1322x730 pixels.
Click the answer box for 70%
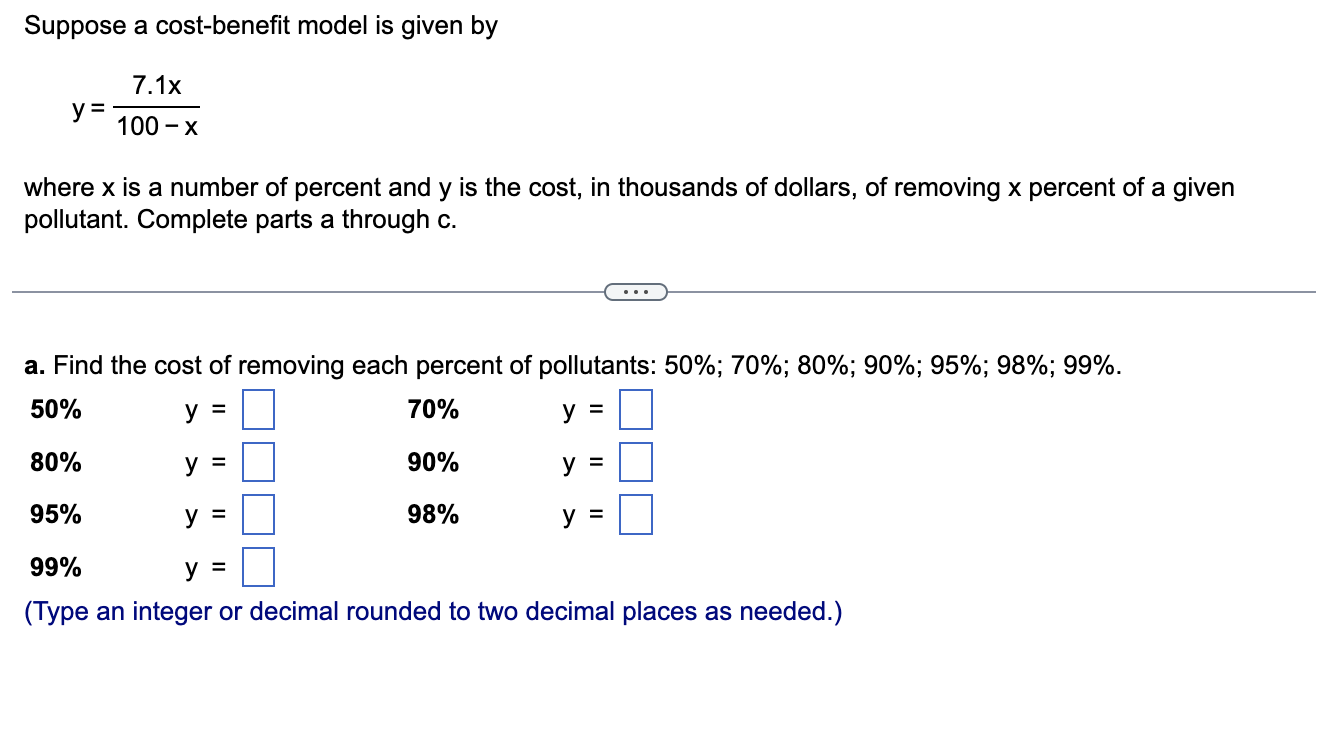point(635,409)
